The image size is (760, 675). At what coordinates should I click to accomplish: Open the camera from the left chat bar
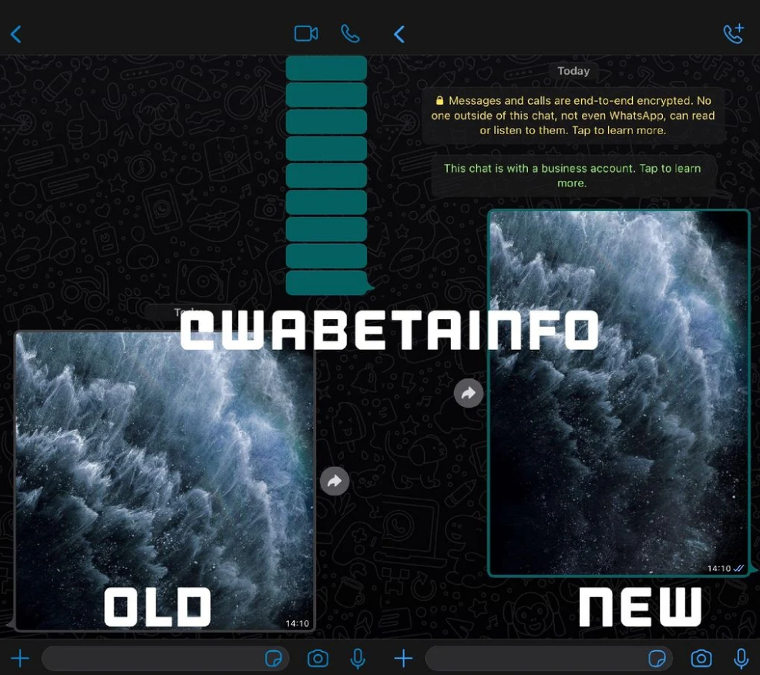[318, 658]
